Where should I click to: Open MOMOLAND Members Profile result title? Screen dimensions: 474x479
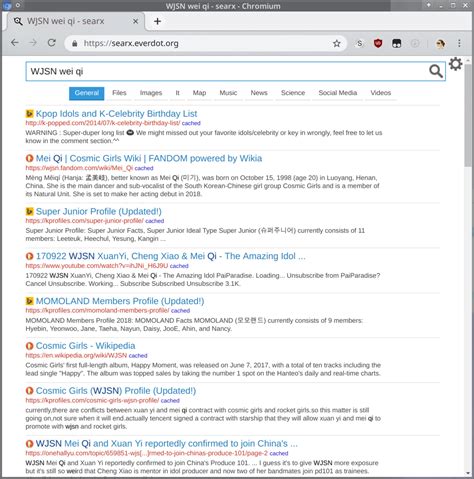120,301
